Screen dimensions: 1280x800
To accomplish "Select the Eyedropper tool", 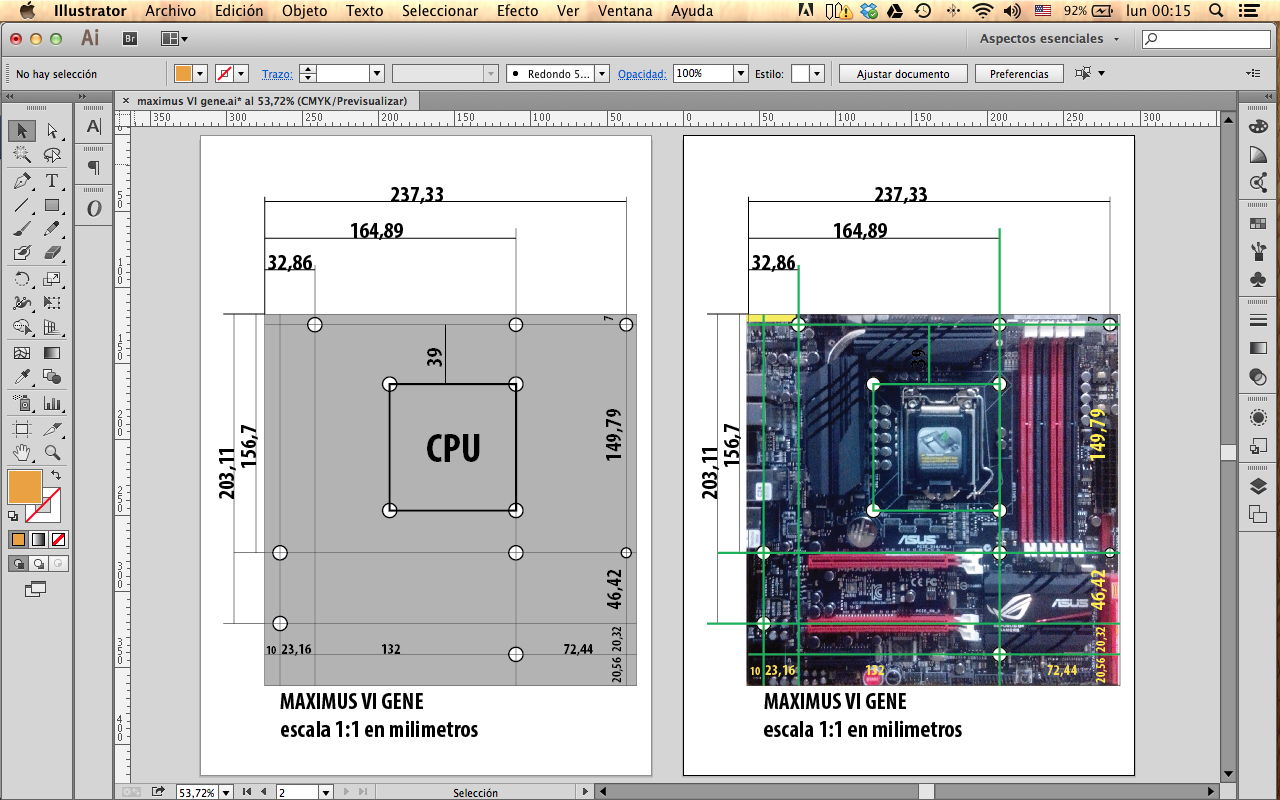I will click(x=21, y=377).
